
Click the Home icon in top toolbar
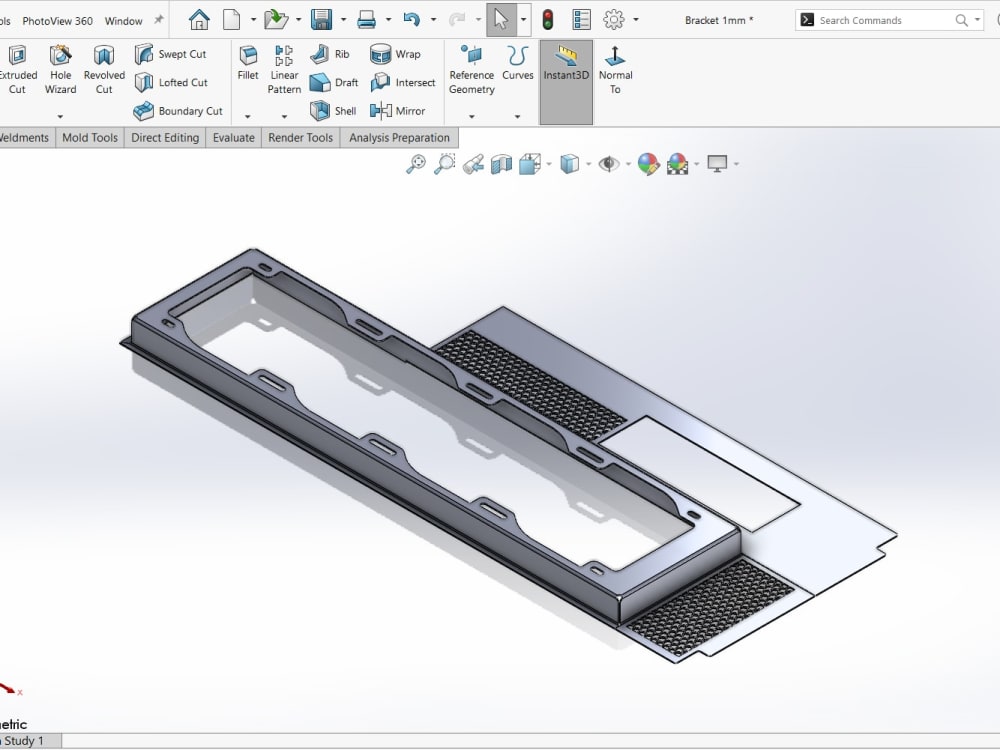click(x=199, y=20)
